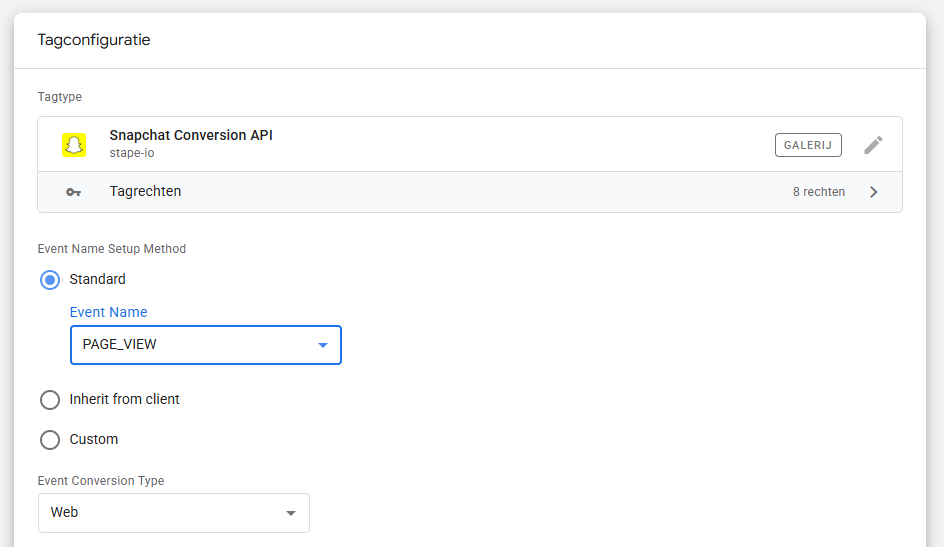This screenshot has width=944, height=547.
Task: Click the pencil edit icon for tag type
Action: [x=873, y=145]
